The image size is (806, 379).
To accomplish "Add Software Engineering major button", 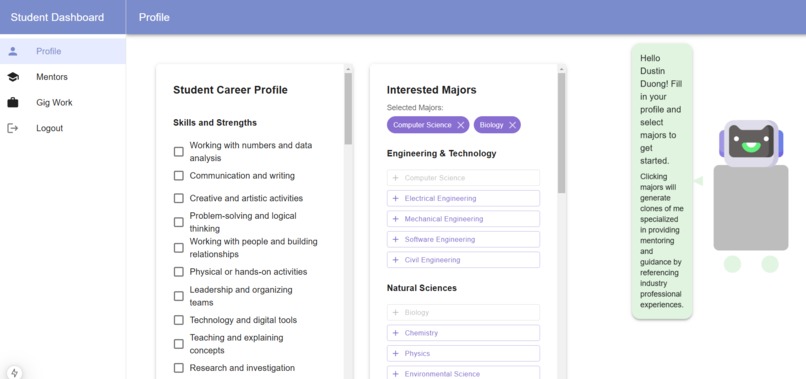I will 463,239.
